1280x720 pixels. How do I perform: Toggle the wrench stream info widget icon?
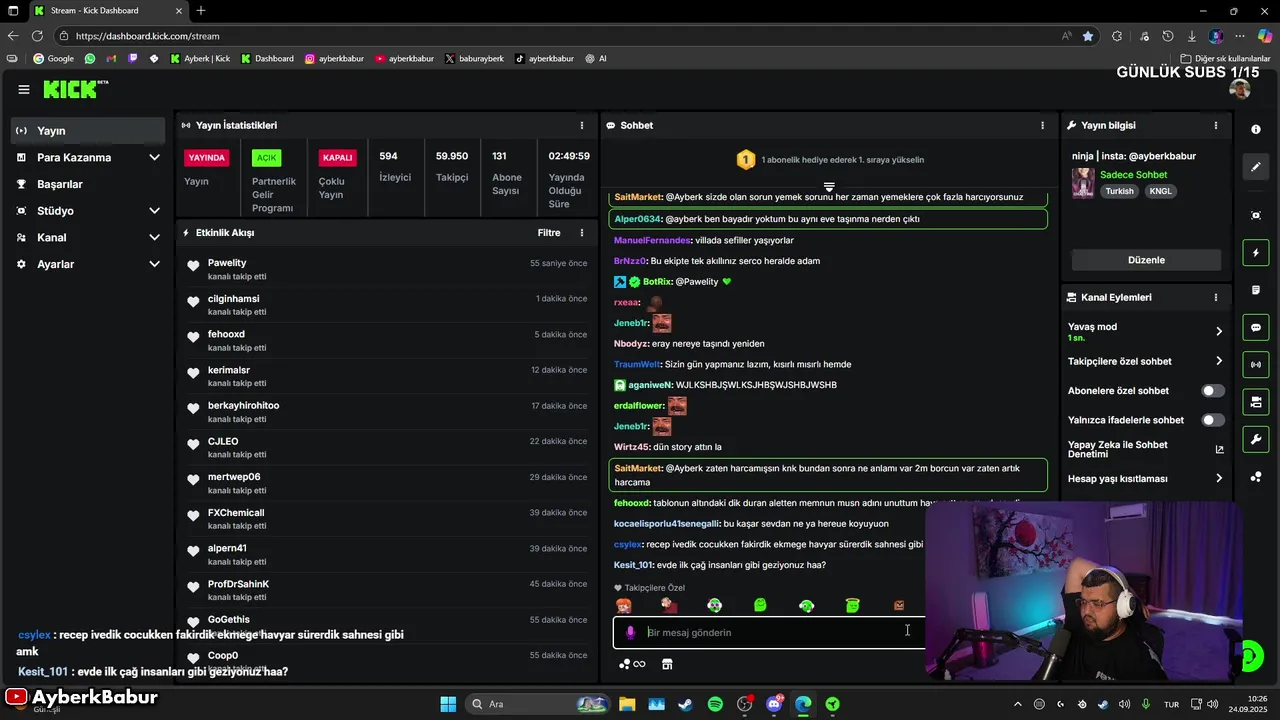(x=1256, y=439)
